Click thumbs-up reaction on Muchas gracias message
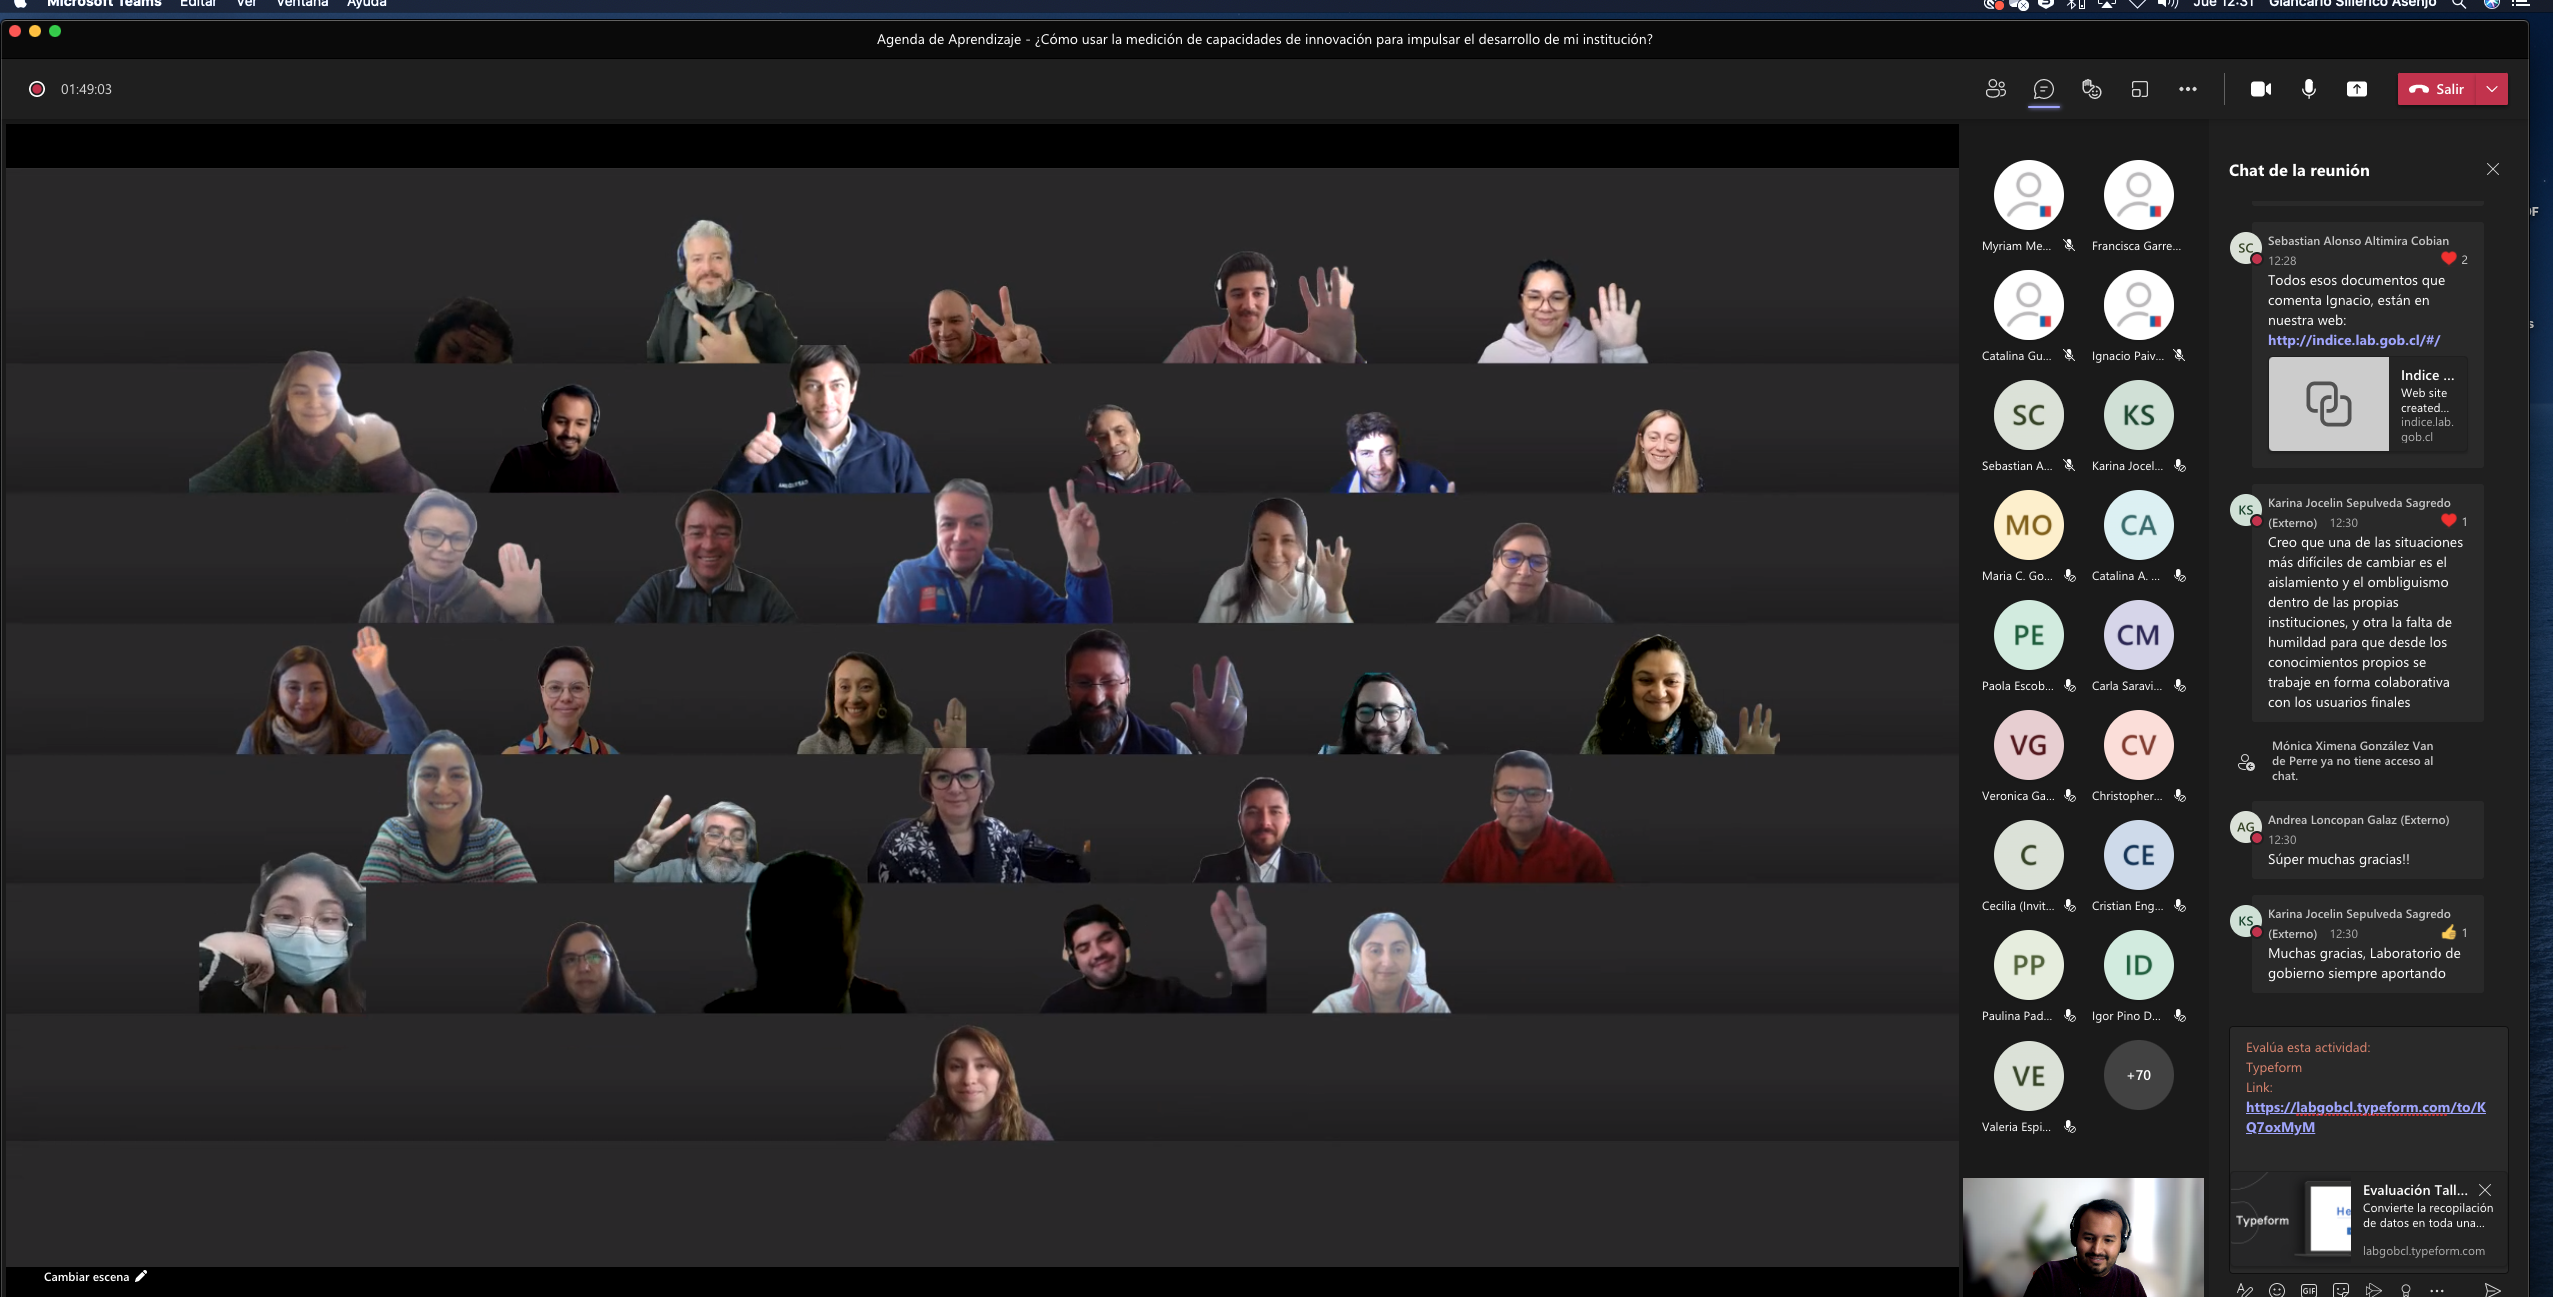The image size is (2553, 1297). tap(2448, 932)
